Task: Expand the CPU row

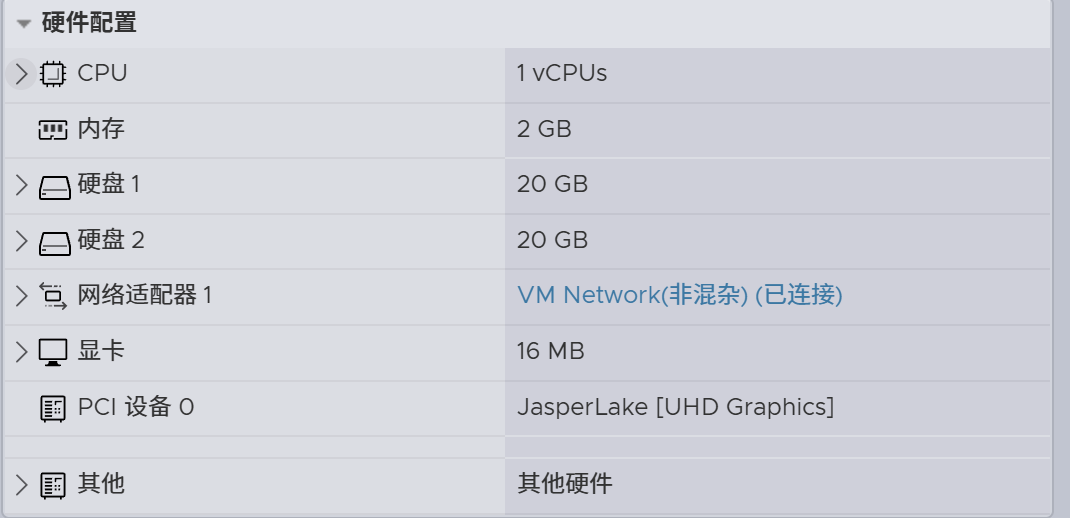Action: coord(22,74)
